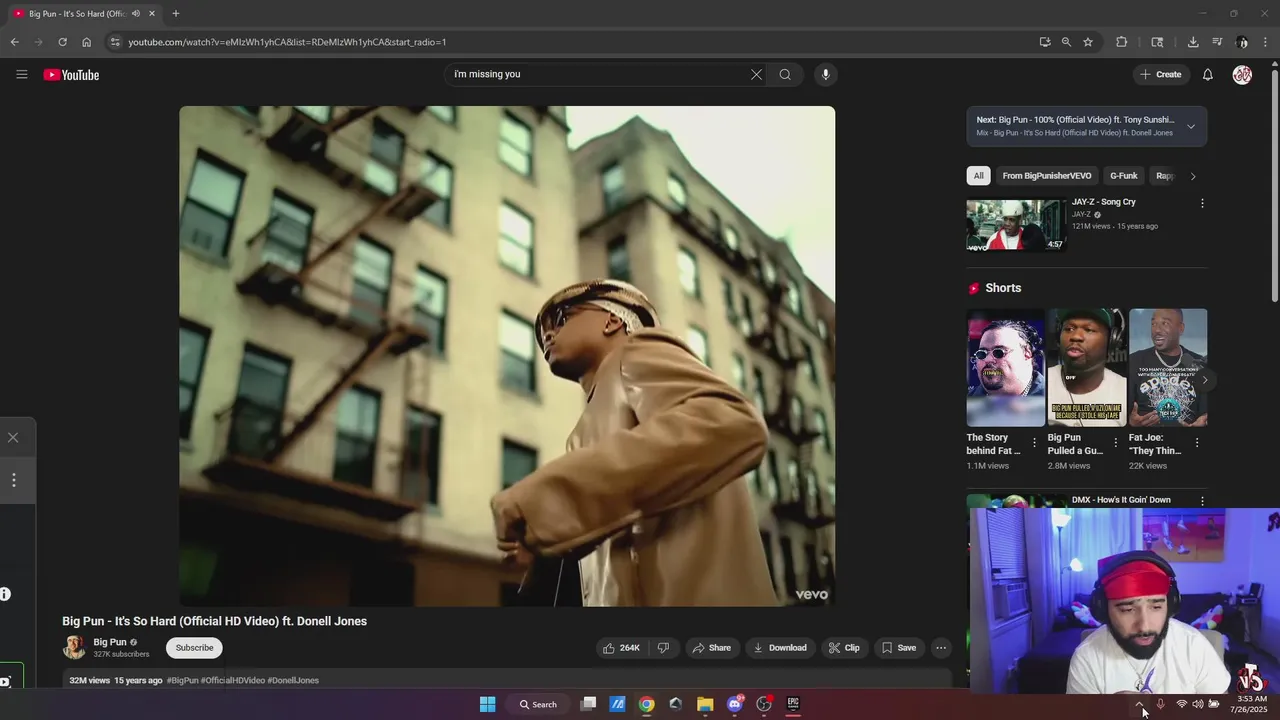Go to the browser home page

point(86,42)
